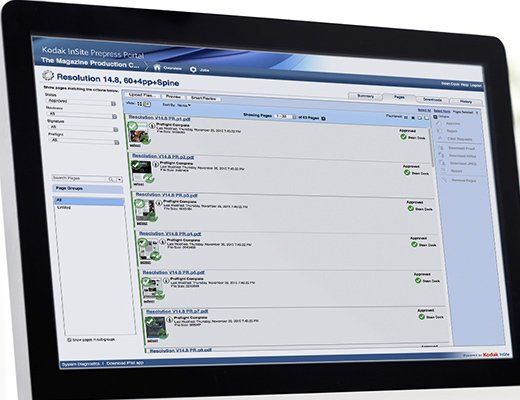Toggle the Compare checkbox in side panel
The width and height of the screenshot is (520, 400).
pos(435,117)
